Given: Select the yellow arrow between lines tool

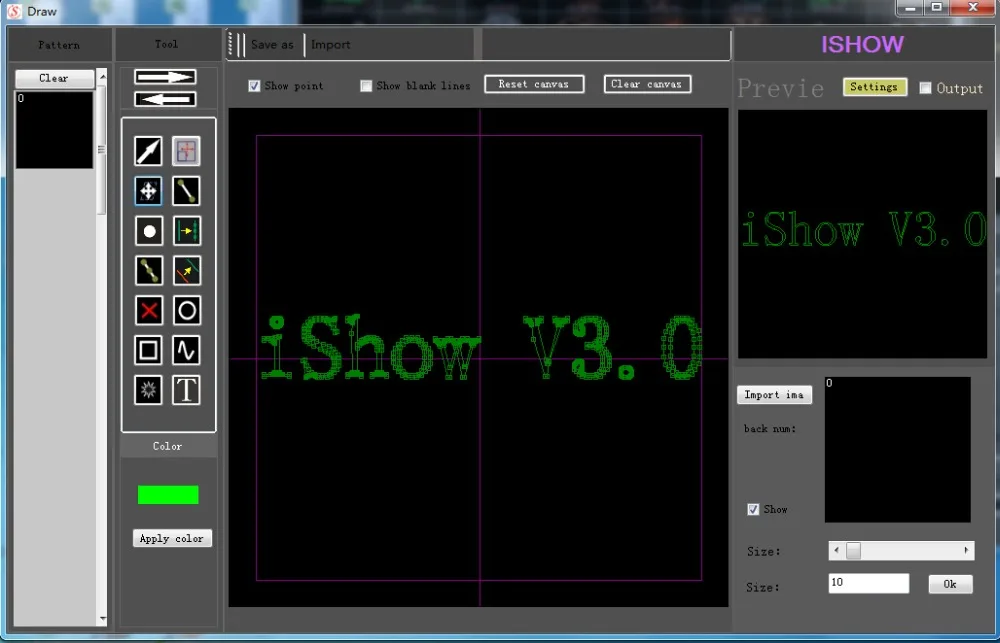Looking at the screenshot, I should pyautogui.click(x=186, y=270).
